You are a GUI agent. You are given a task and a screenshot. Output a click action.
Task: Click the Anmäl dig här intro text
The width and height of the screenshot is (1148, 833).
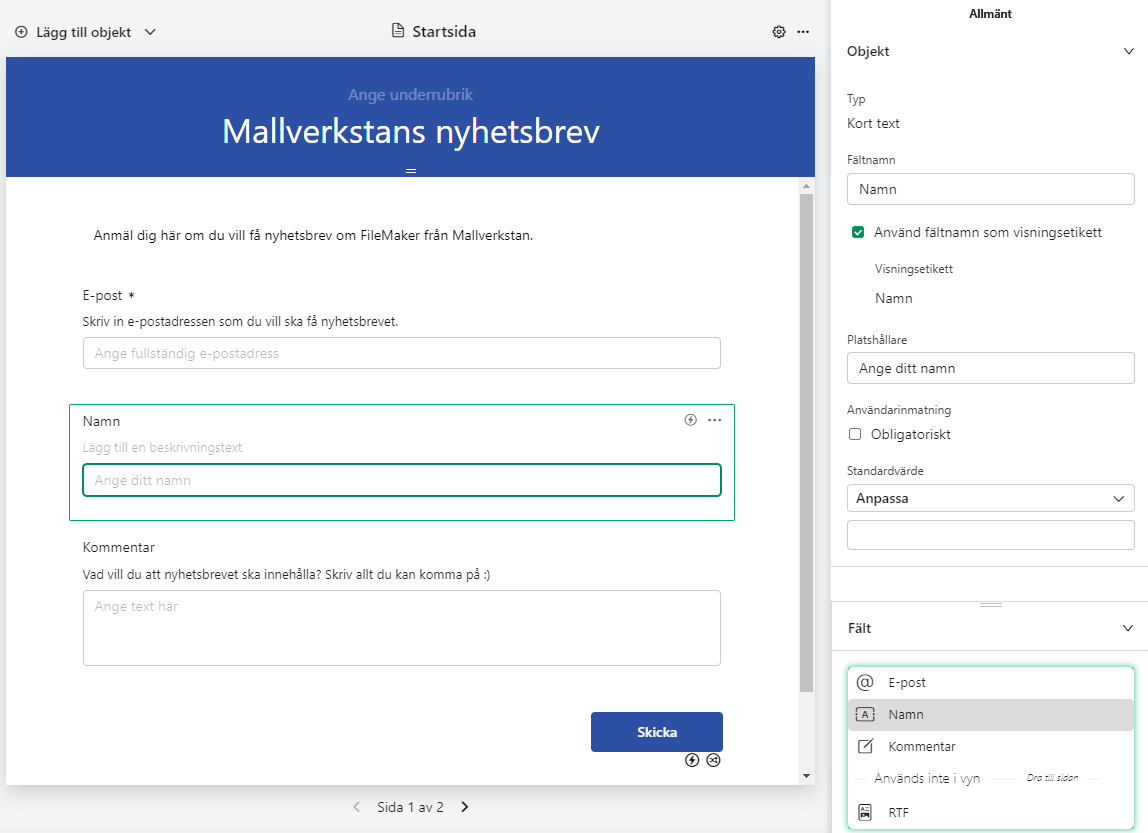pyautogui.click(x=313, y=235)
